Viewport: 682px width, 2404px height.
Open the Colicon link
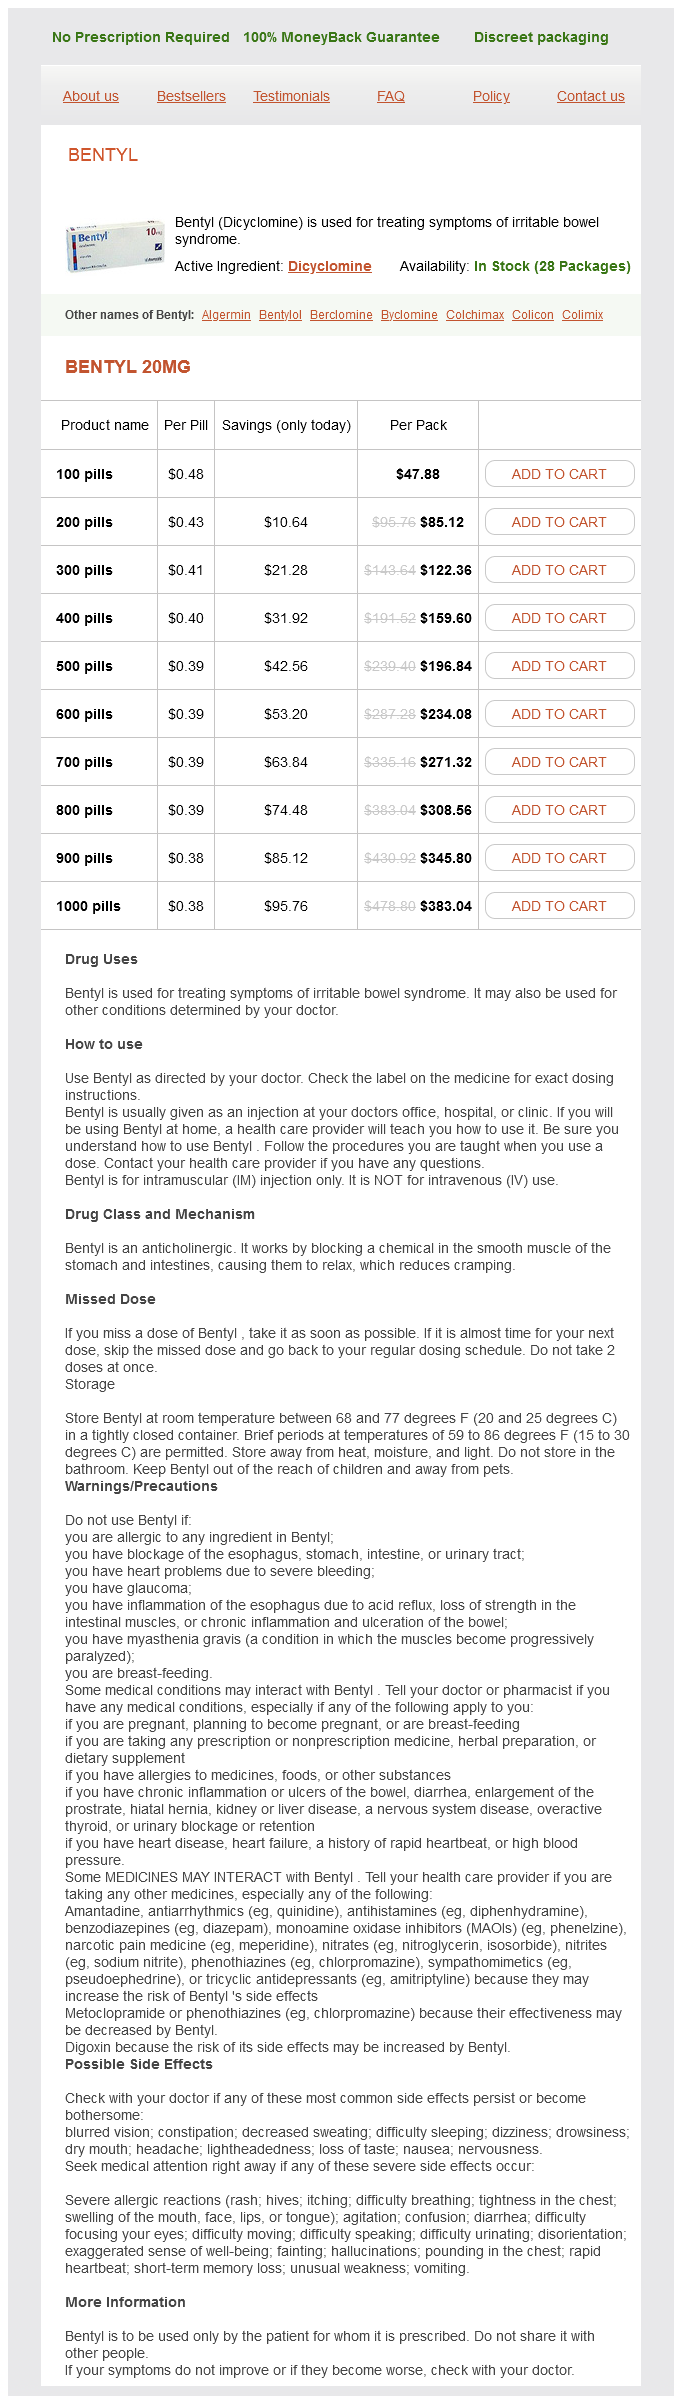pos(533,315)
